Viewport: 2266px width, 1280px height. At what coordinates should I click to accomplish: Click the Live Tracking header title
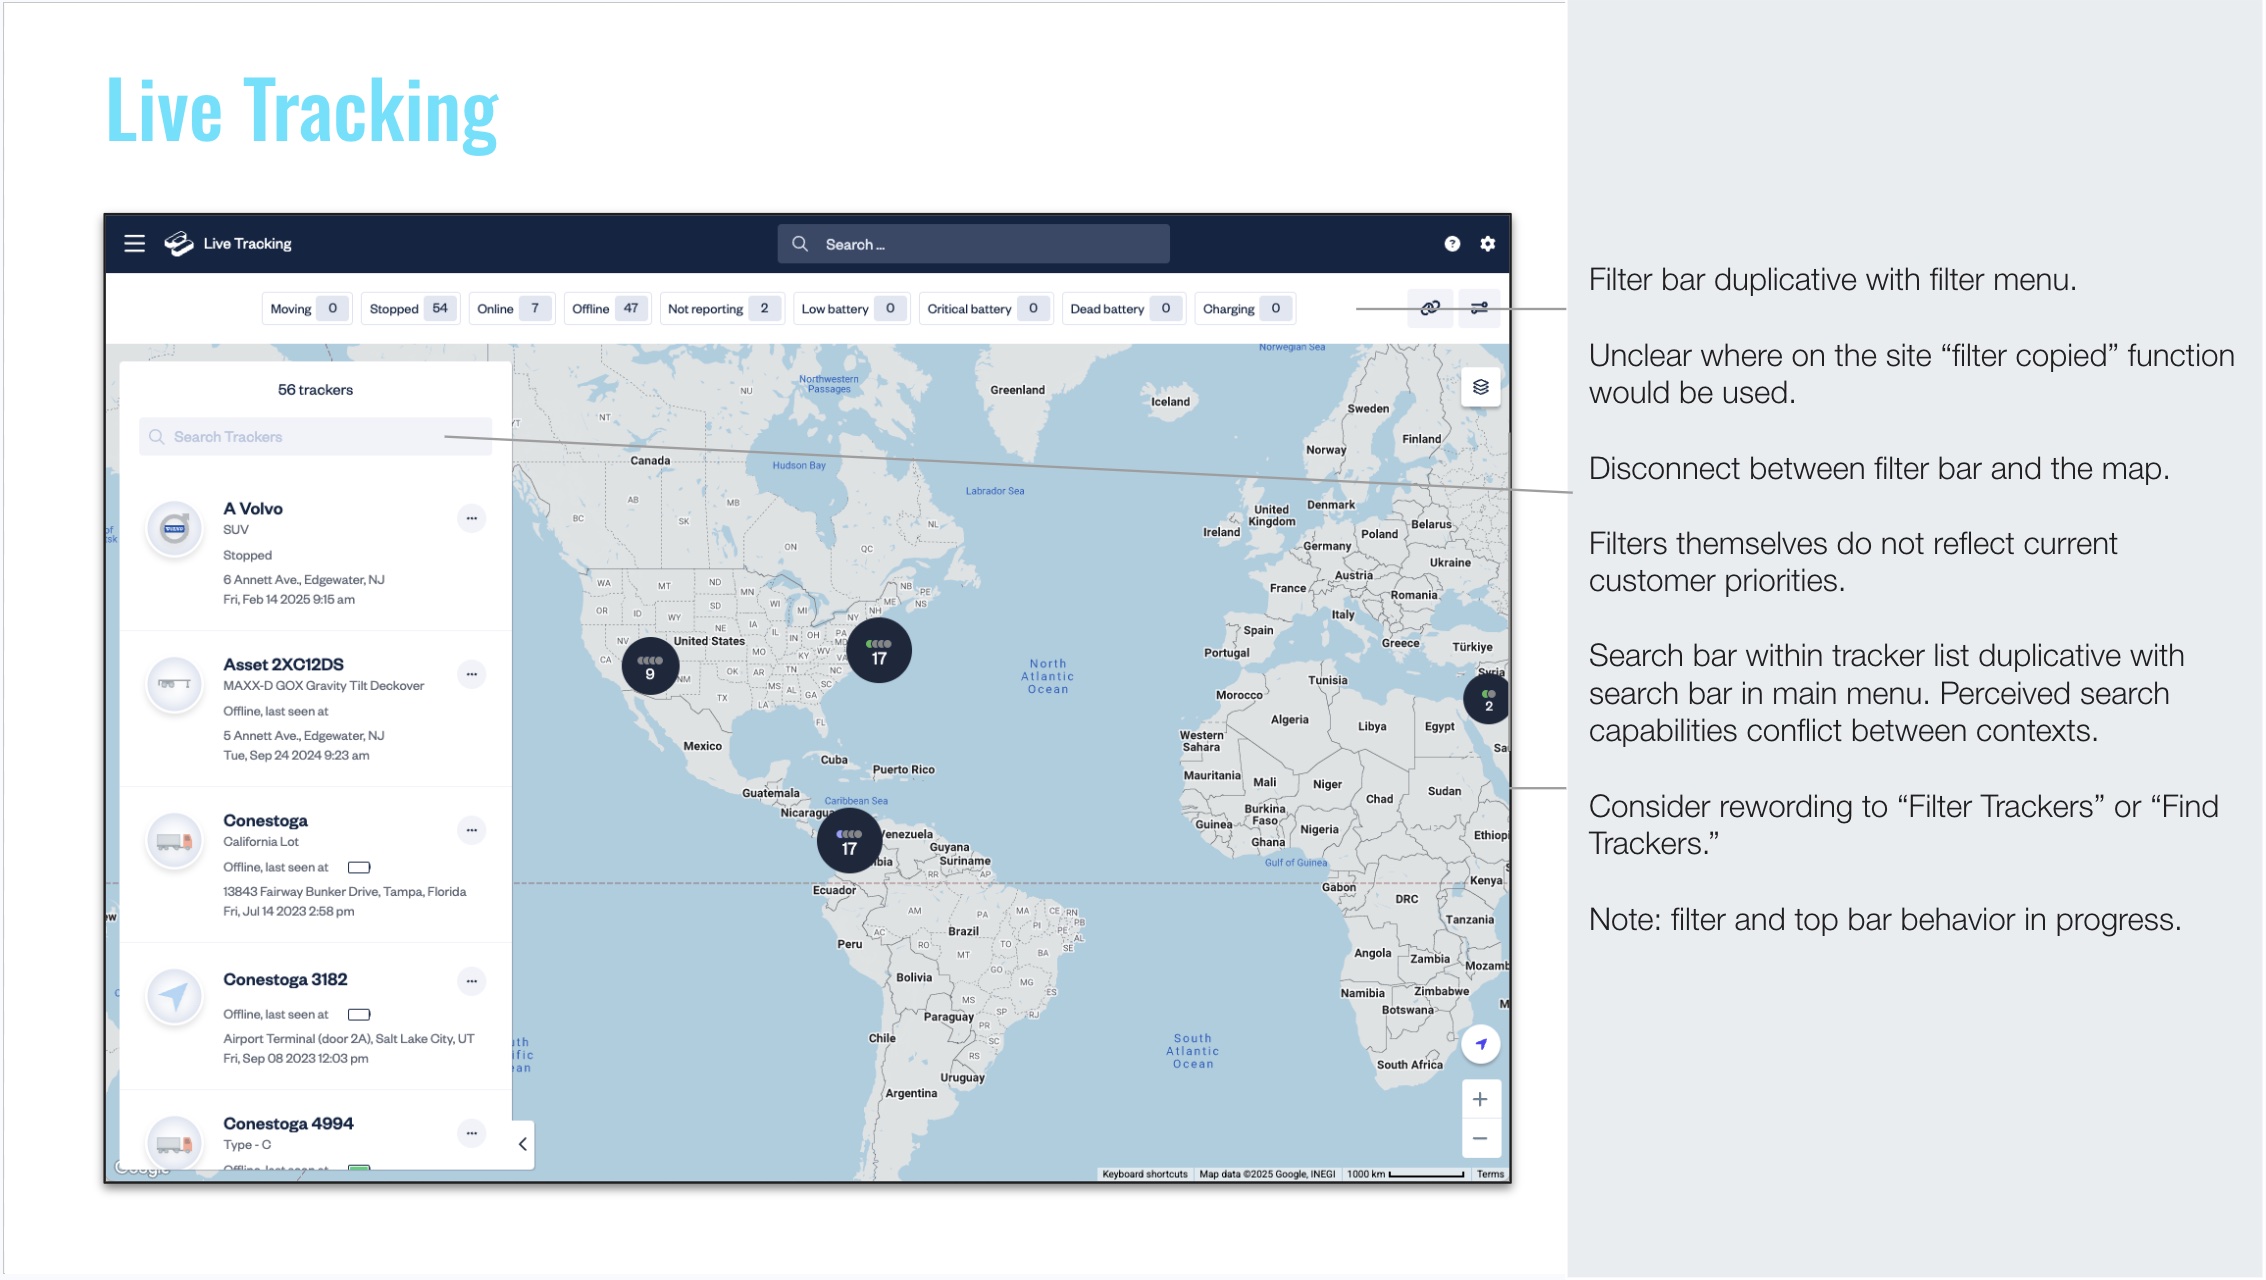pyautogui.click(x=247, y=243)
